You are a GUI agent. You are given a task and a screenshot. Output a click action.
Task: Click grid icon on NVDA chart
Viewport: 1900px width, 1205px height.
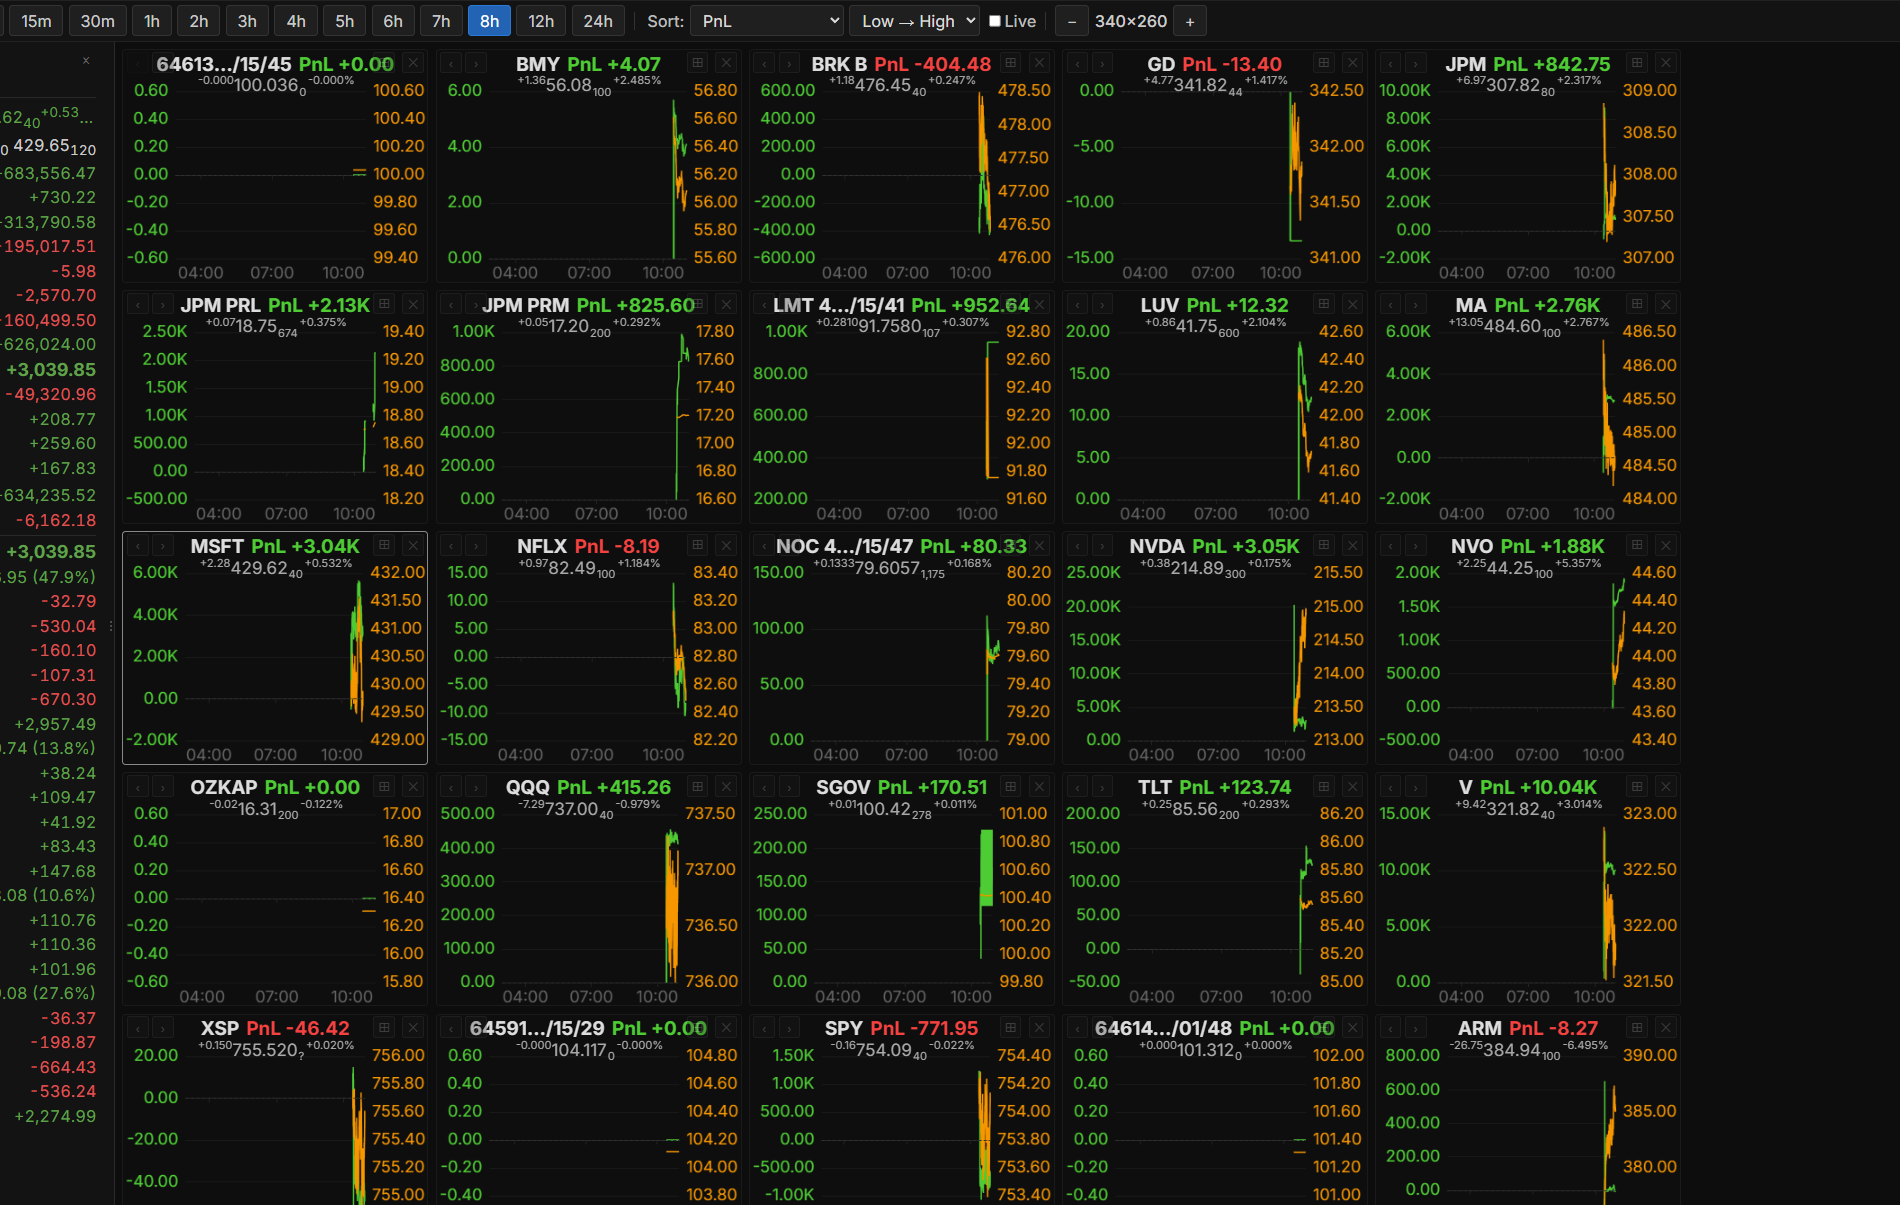point(1324,545)
